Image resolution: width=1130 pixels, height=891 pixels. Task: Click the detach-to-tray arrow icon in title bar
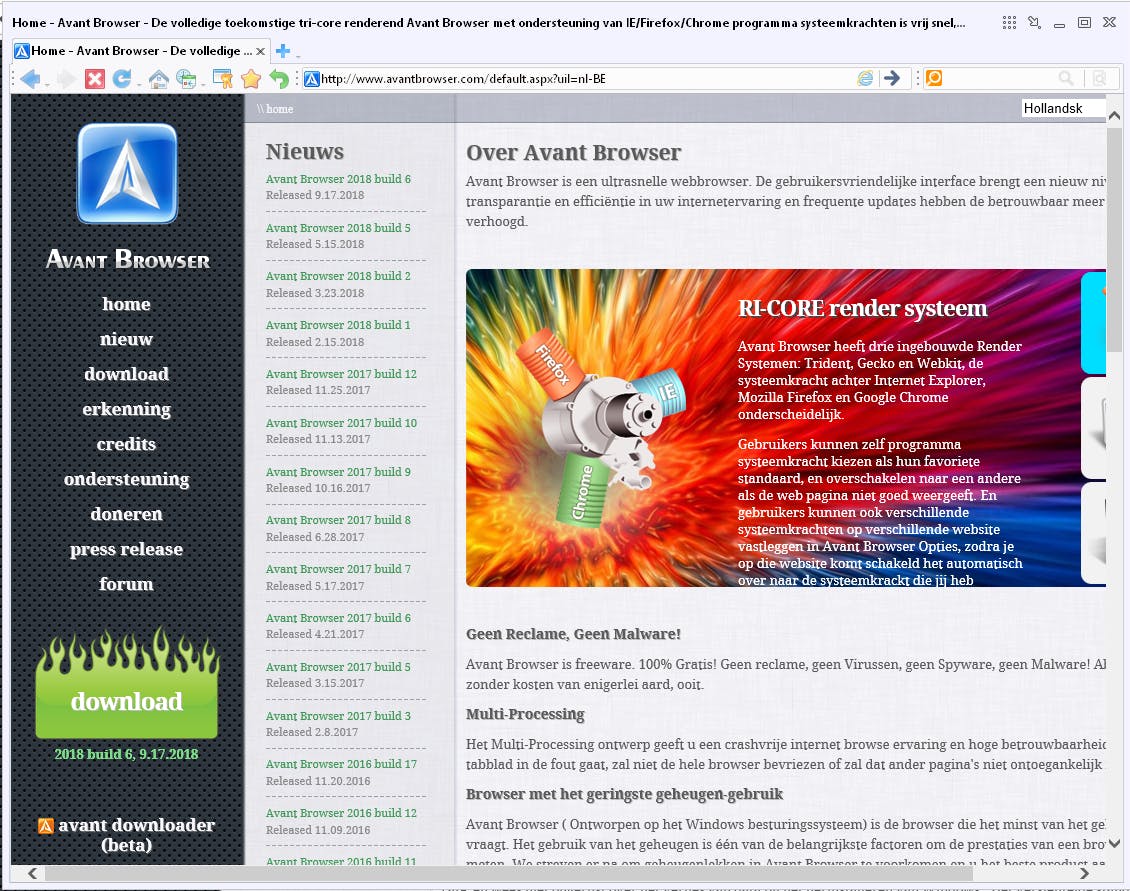click(x=1034, y=22)
